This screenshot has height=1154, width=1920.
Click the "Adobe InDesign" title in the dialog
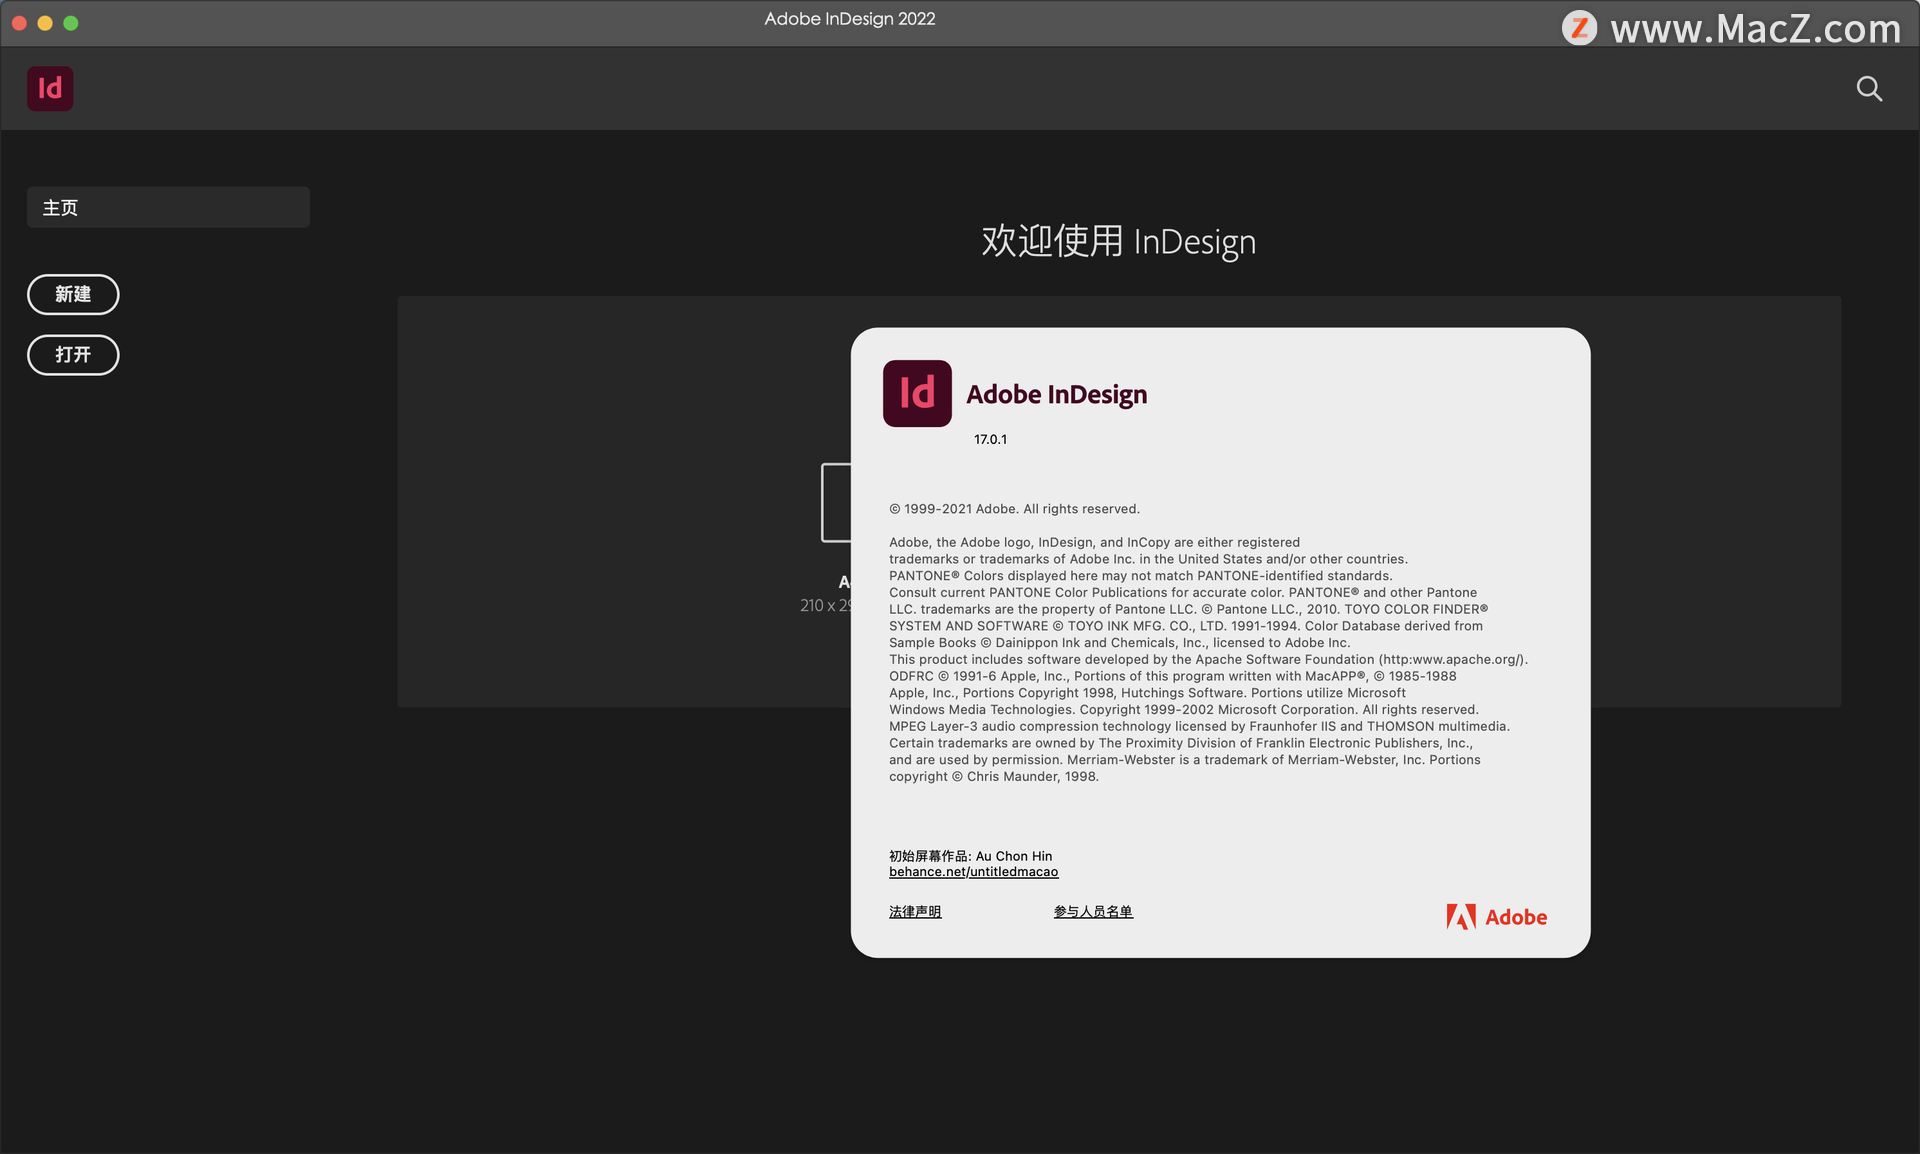click(1057, 395)
